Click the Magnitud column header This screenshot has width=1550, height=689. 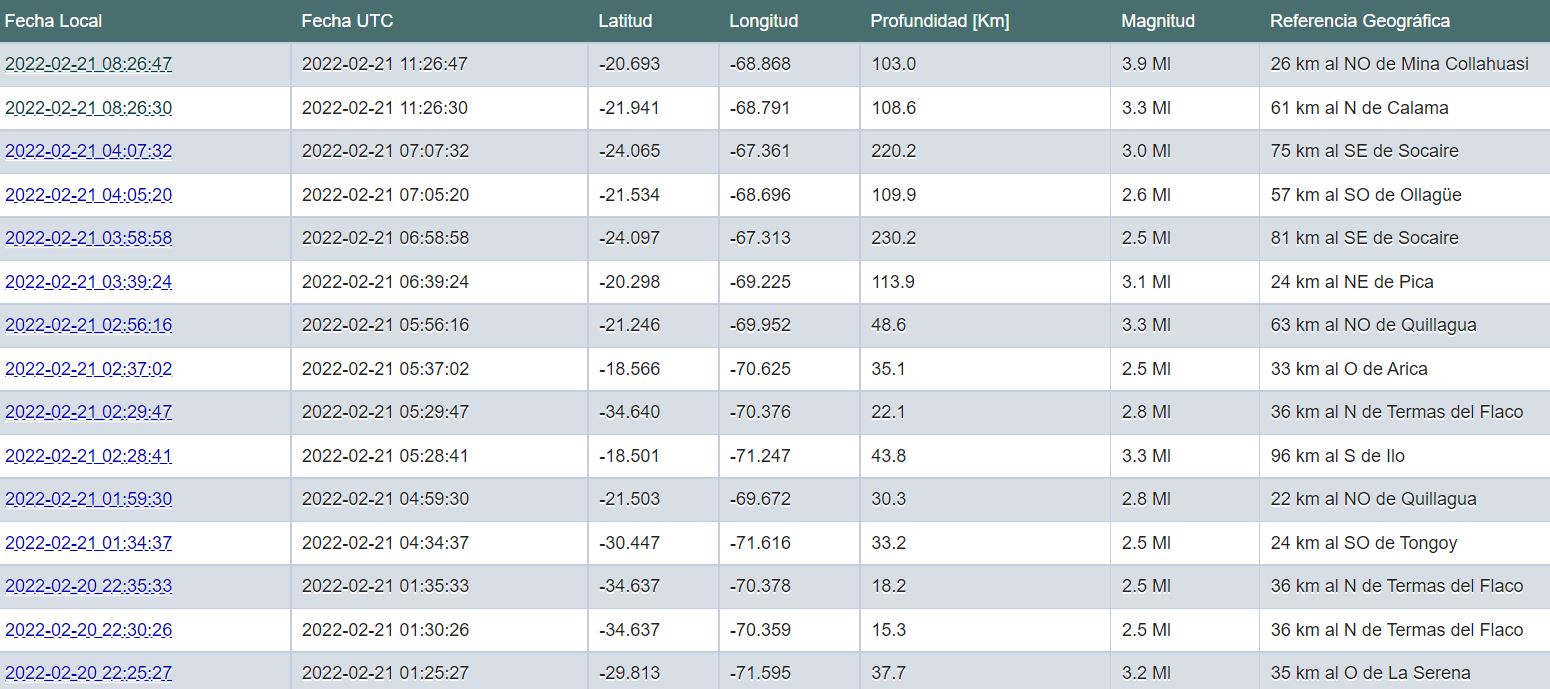(x=1157, y=21)
